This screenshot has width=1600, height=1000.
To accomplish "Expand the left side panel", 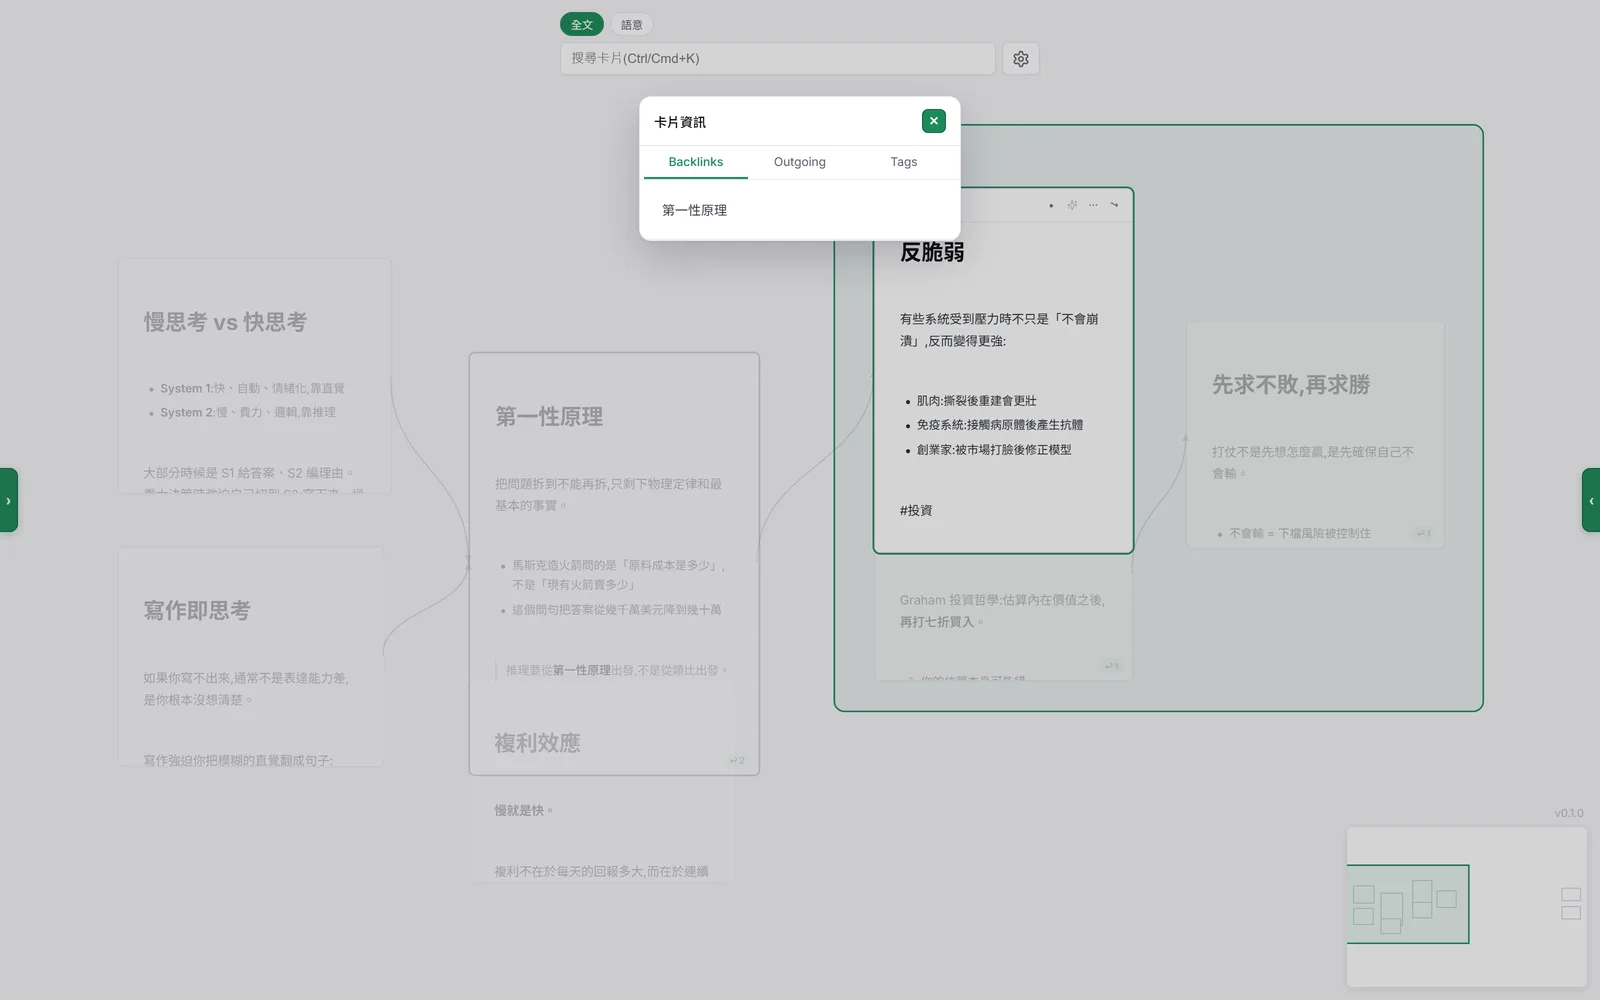I will [x=8, y=500].
